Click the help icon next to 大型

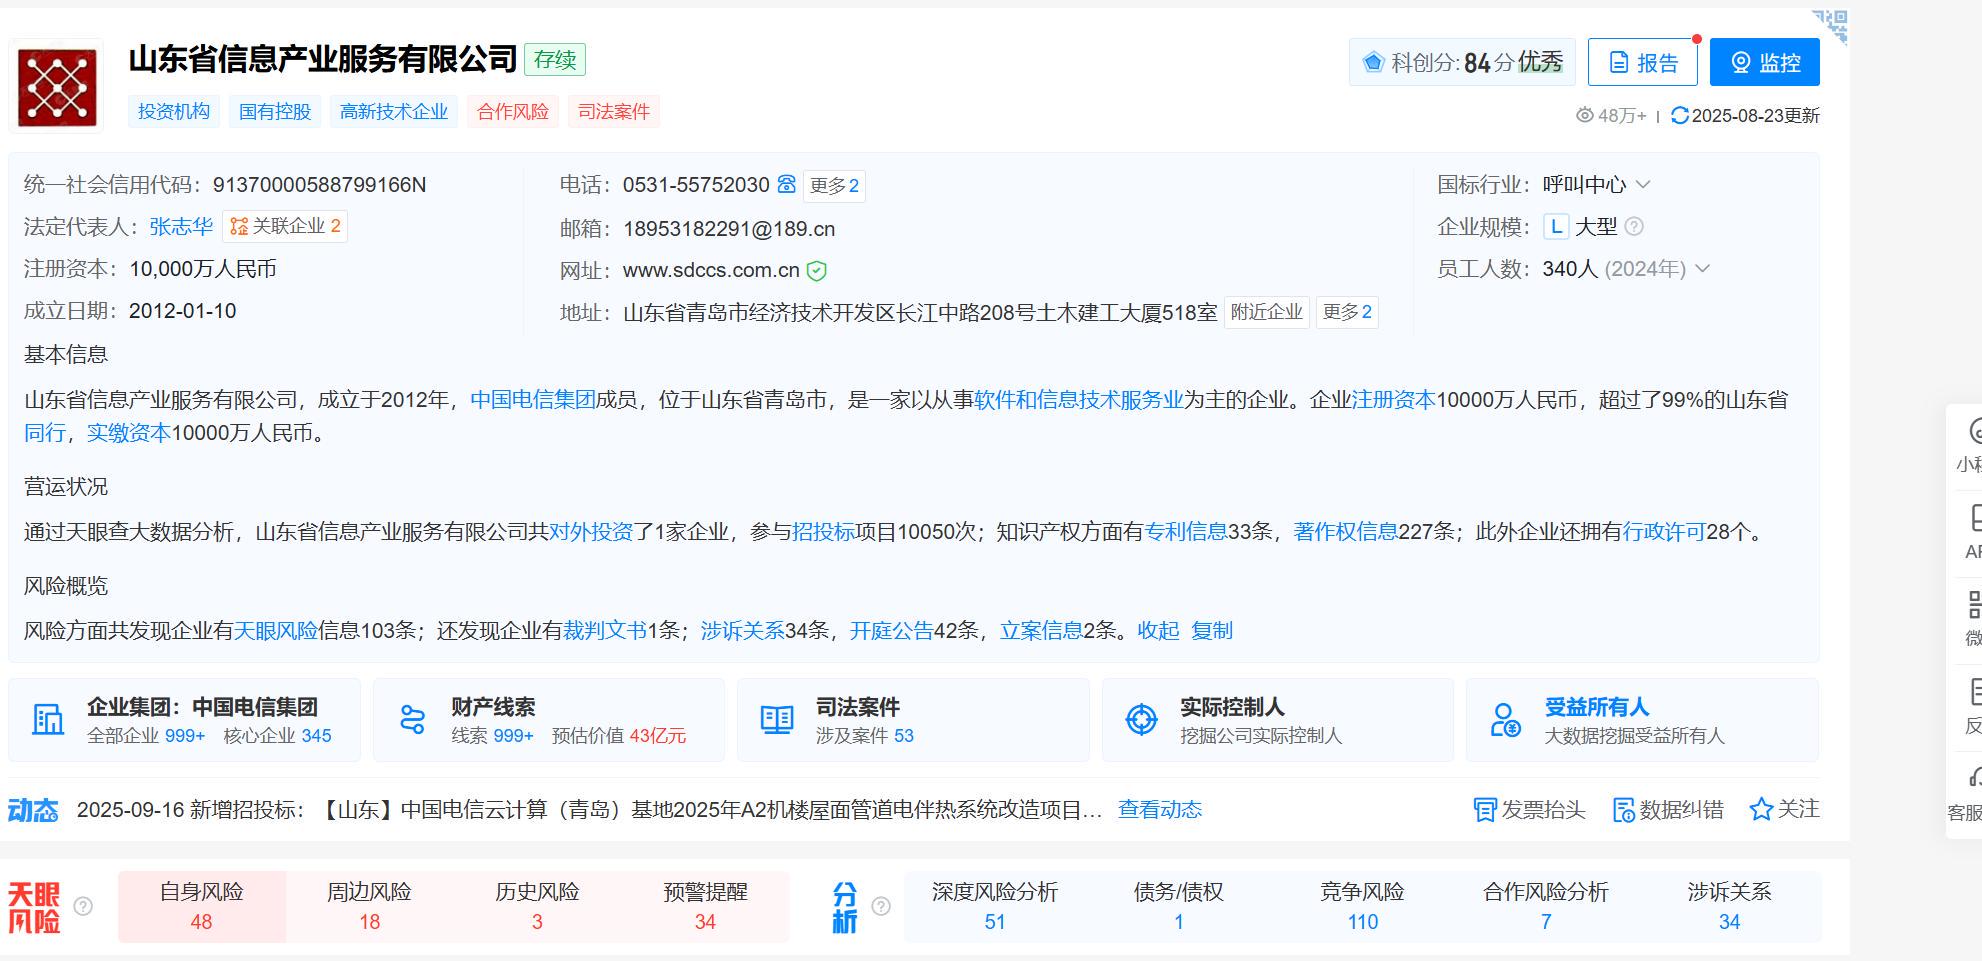coord(1634,227)
